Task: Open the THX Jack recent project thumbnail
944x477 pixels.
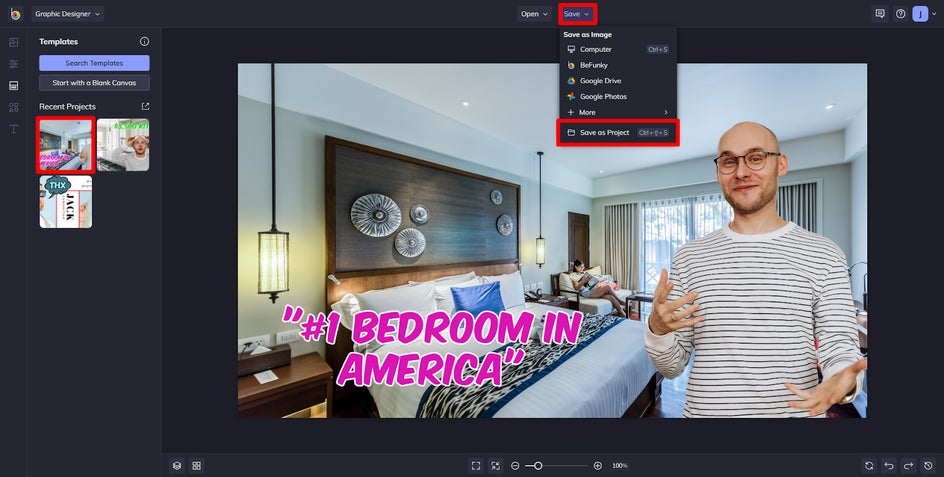Action: [x=66, y=202]
